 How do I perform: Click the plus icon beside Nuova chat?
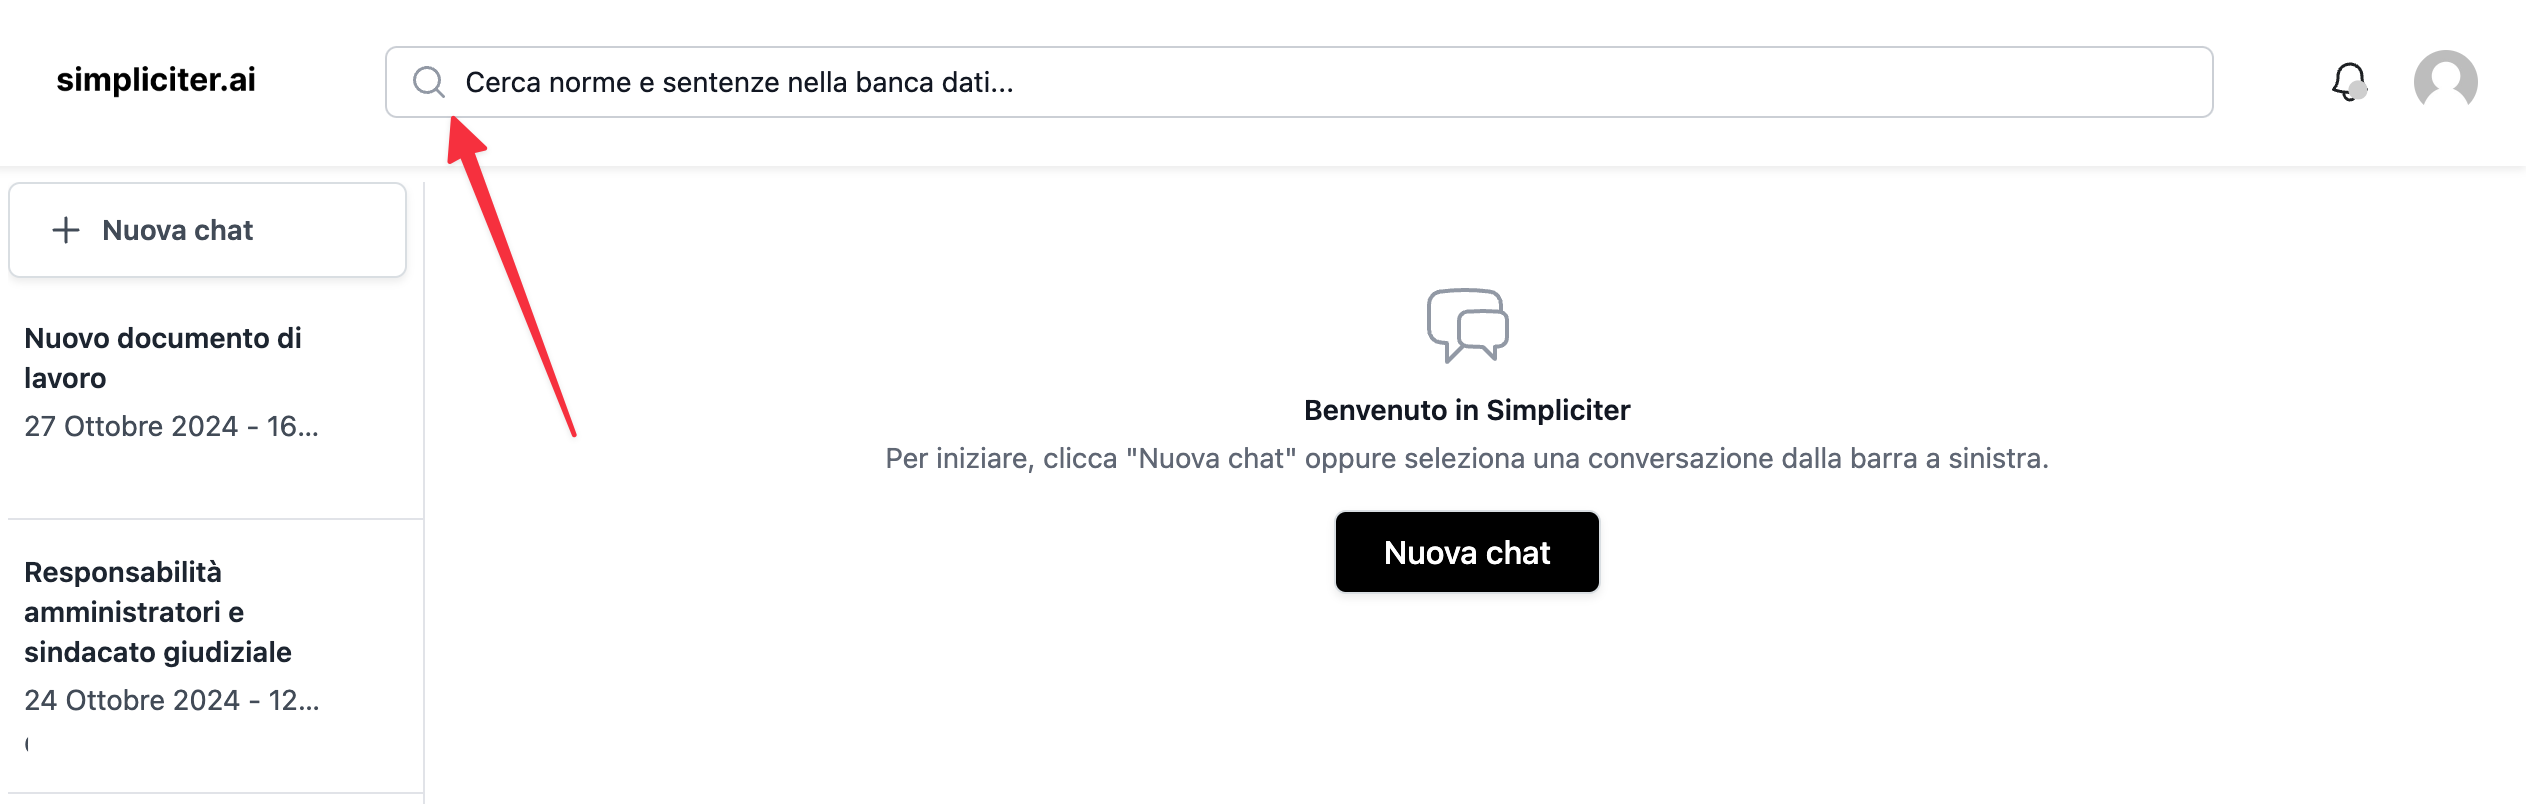66,230
